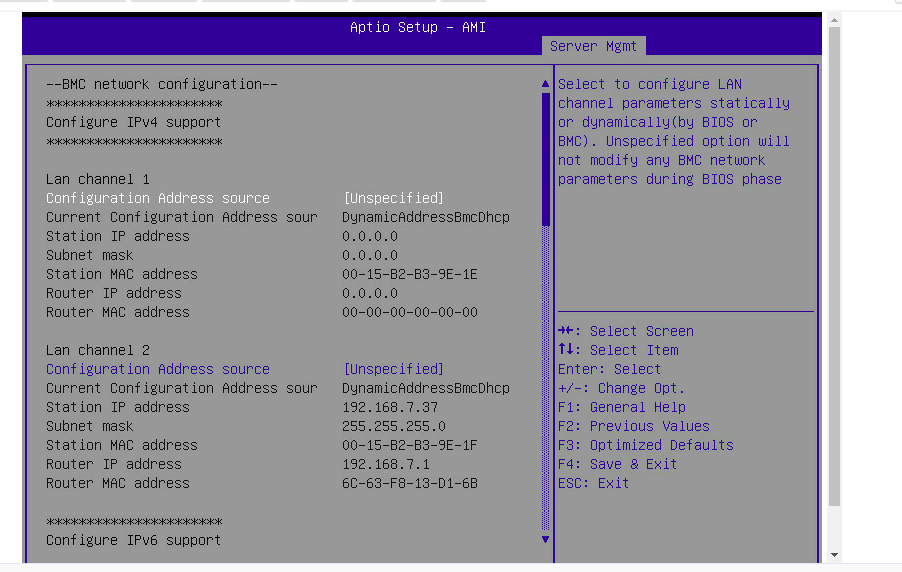Click Station MAC address 00-15-B2-B3-9E-1E
The image size is (902, 572).
tap(410, 274)
